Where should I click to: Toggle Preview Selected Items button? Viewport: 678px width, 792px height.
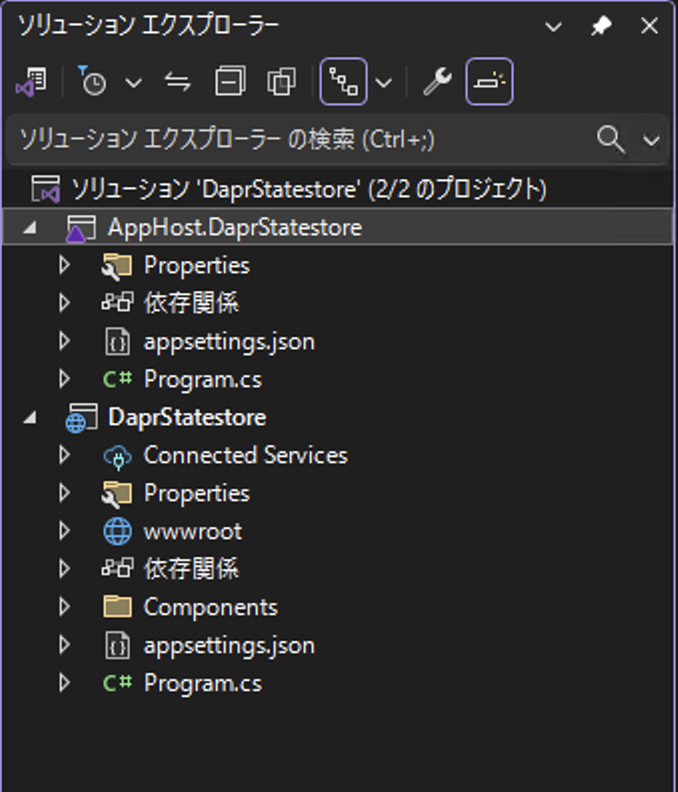(489, 81)
